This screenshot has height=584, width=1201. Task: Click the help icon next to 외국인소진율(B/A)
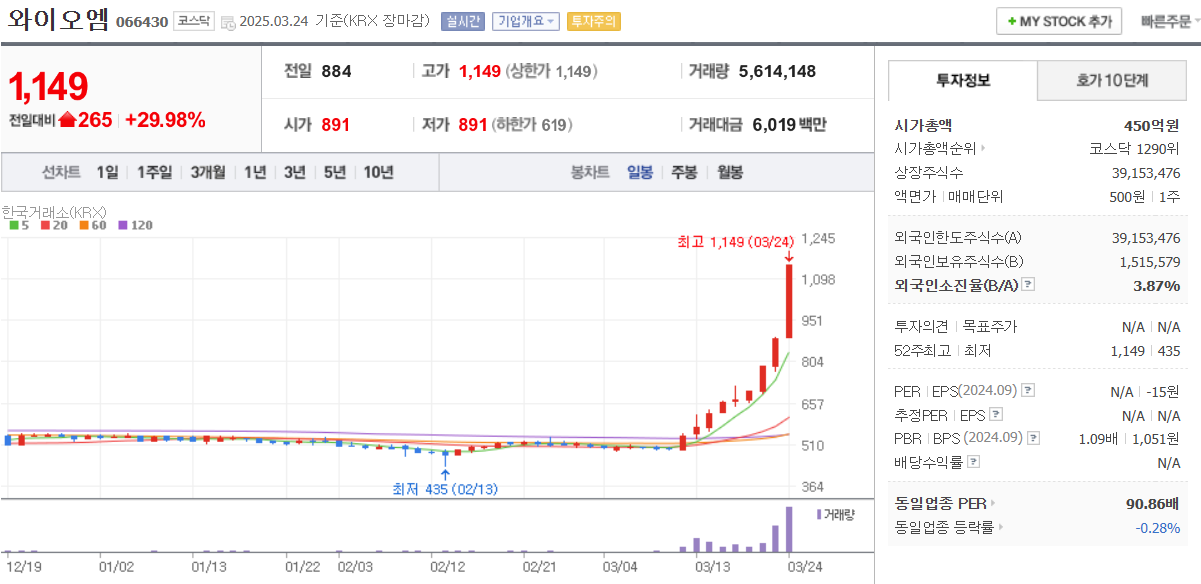tap(1027, 285)
